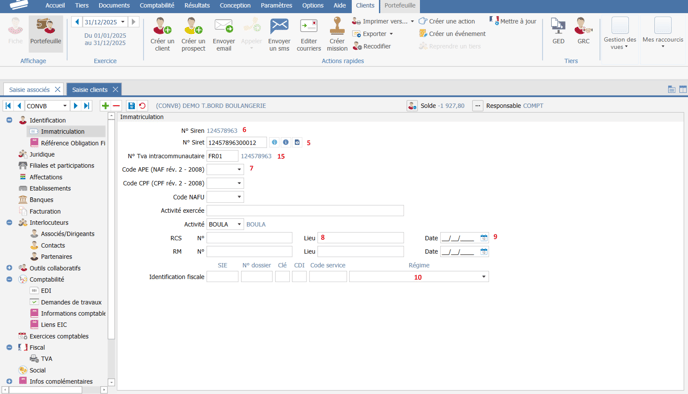Open Exporter dropdown
This screenshot has width=688, height=394.
point(391,34)
